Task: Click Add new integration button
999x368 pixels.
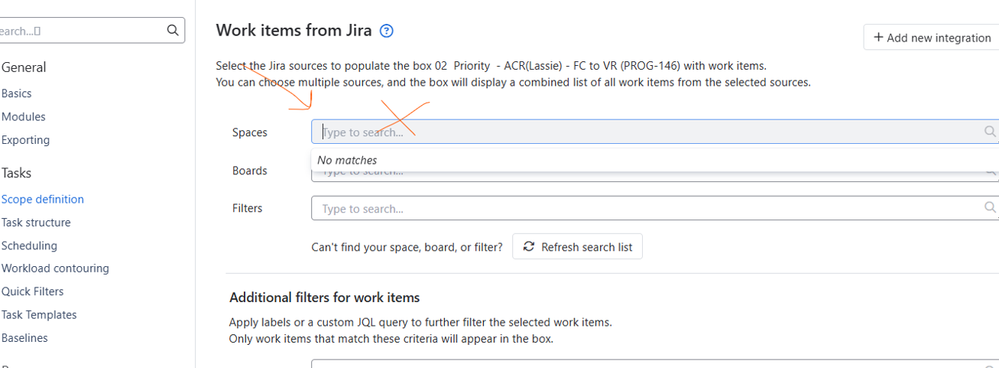Action: pos(931,37)
